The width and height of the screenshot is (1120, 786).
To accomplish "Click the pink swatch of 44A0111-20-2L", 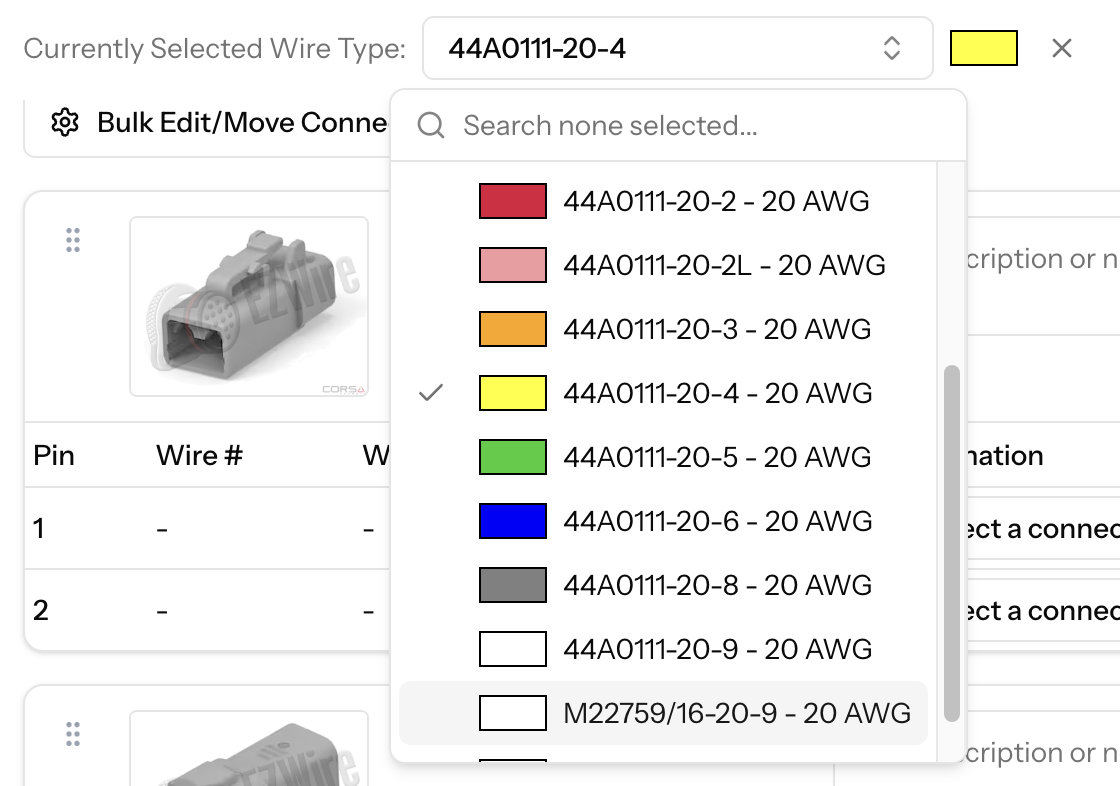I will 513,265.
